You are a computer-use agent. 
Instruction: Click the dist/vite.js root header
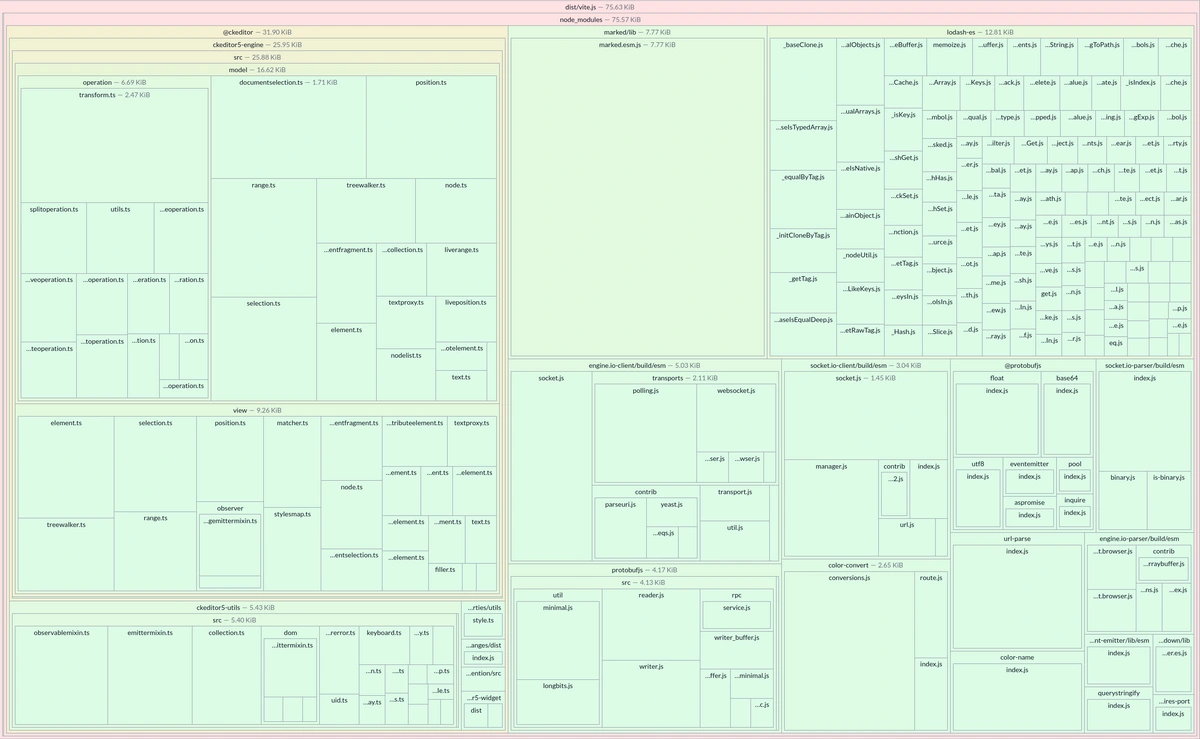click(599, 7)
